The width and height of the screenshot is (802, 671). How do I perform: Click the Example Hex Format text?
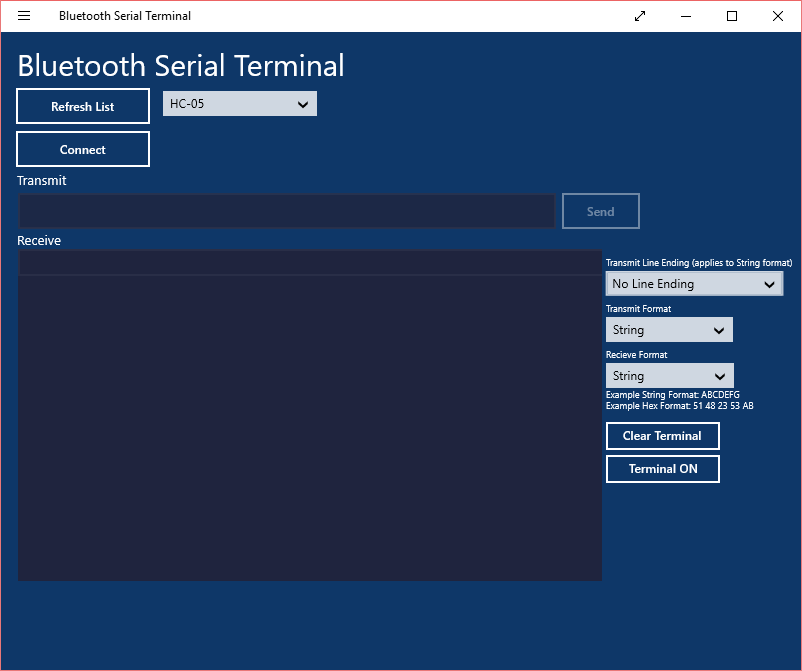point(679,406)
